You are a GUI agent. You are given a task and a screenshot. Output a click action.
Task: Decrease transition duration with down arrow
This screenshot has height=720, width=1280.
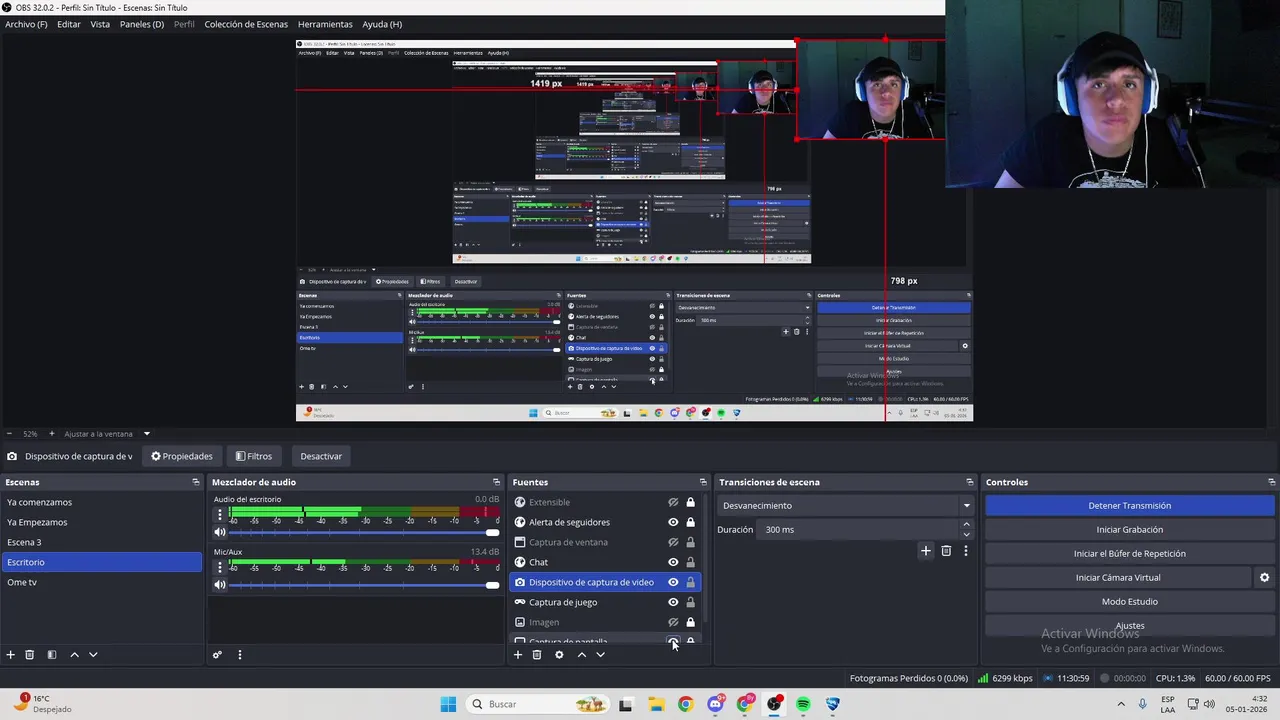[966, 534]
